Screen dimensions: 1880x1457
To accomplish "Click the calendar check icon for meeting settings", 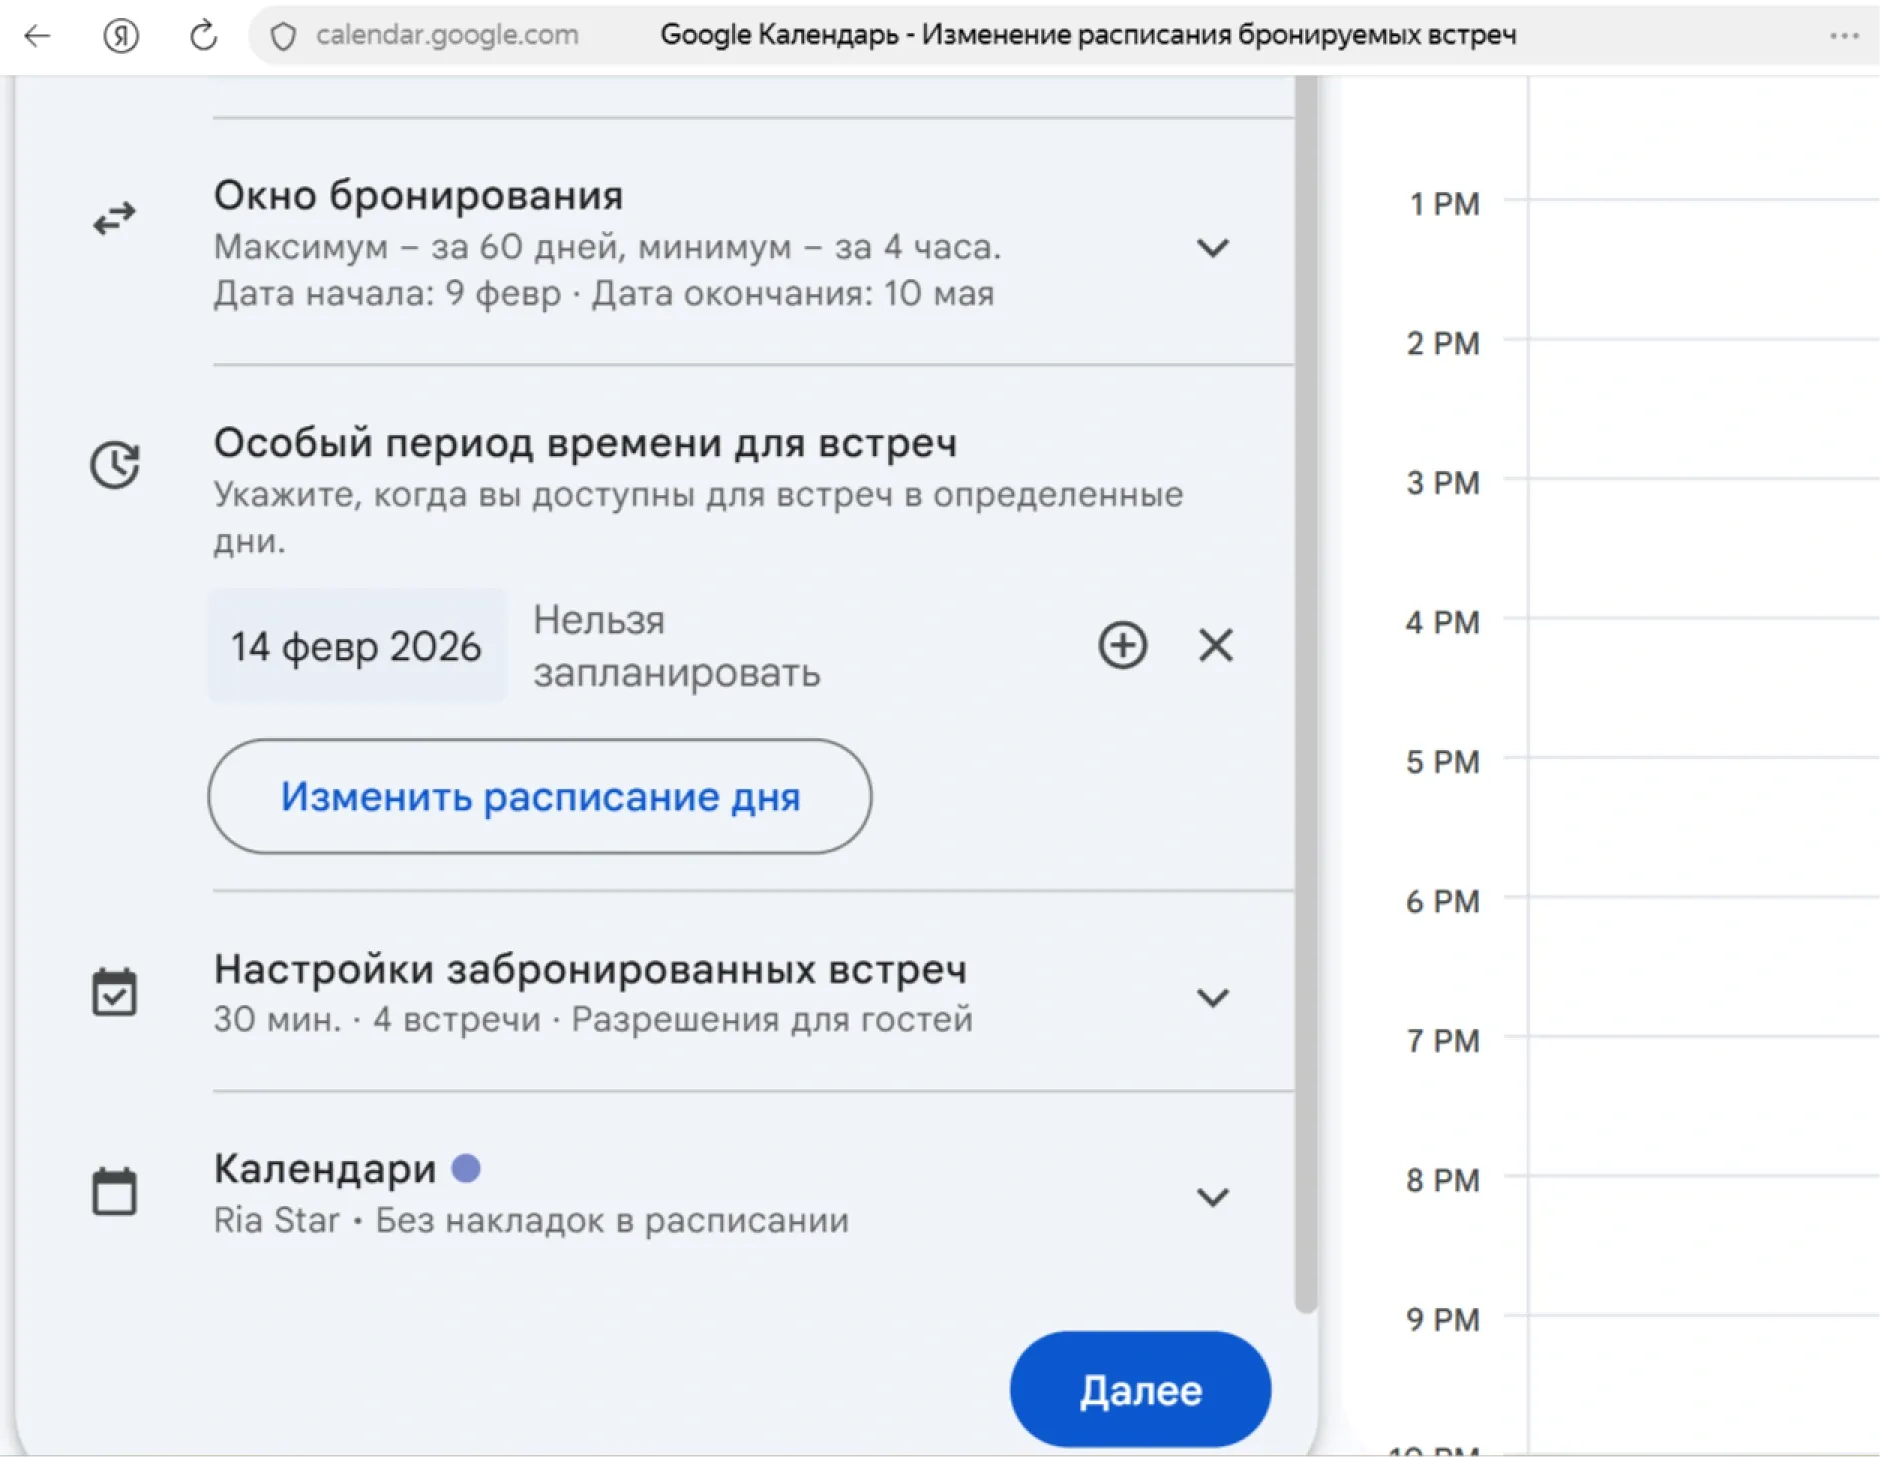I will (x=113, y=991).
